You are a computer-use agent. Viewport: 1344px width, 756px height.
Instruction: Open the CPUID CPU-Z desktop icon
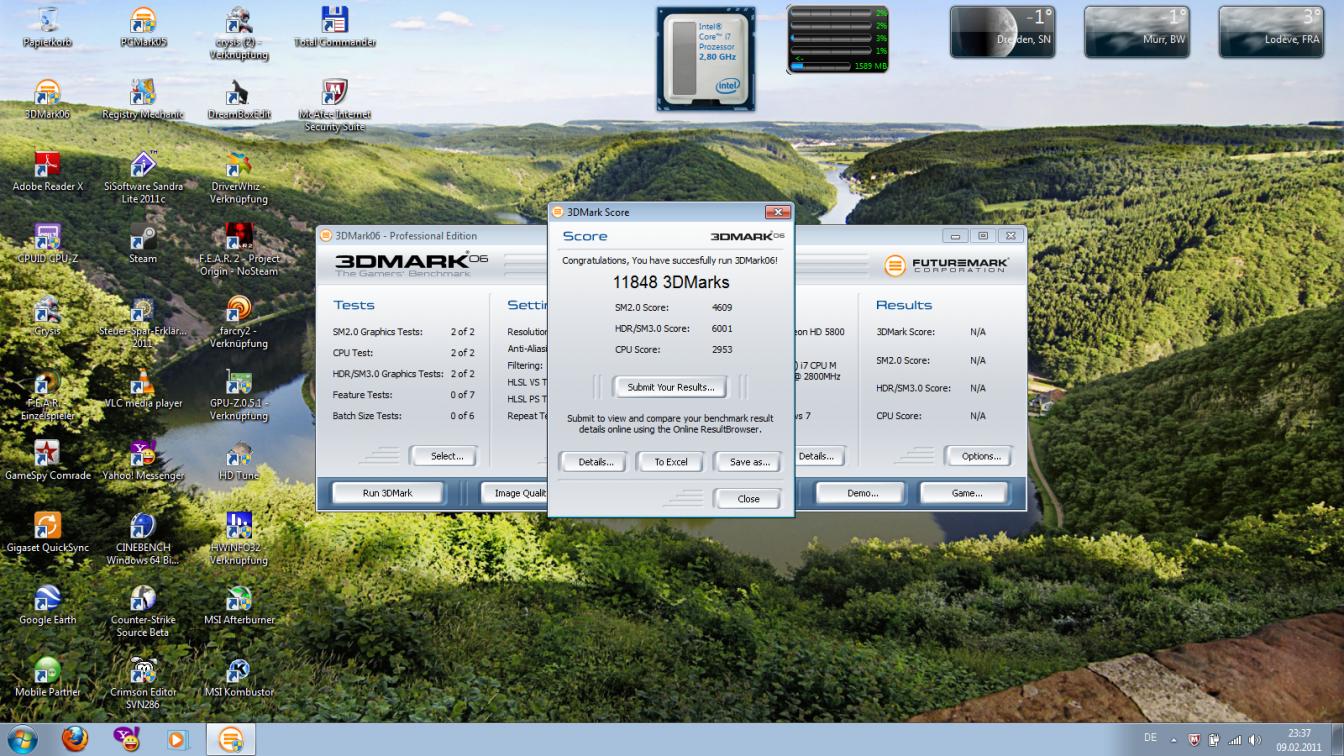point(47,243)
